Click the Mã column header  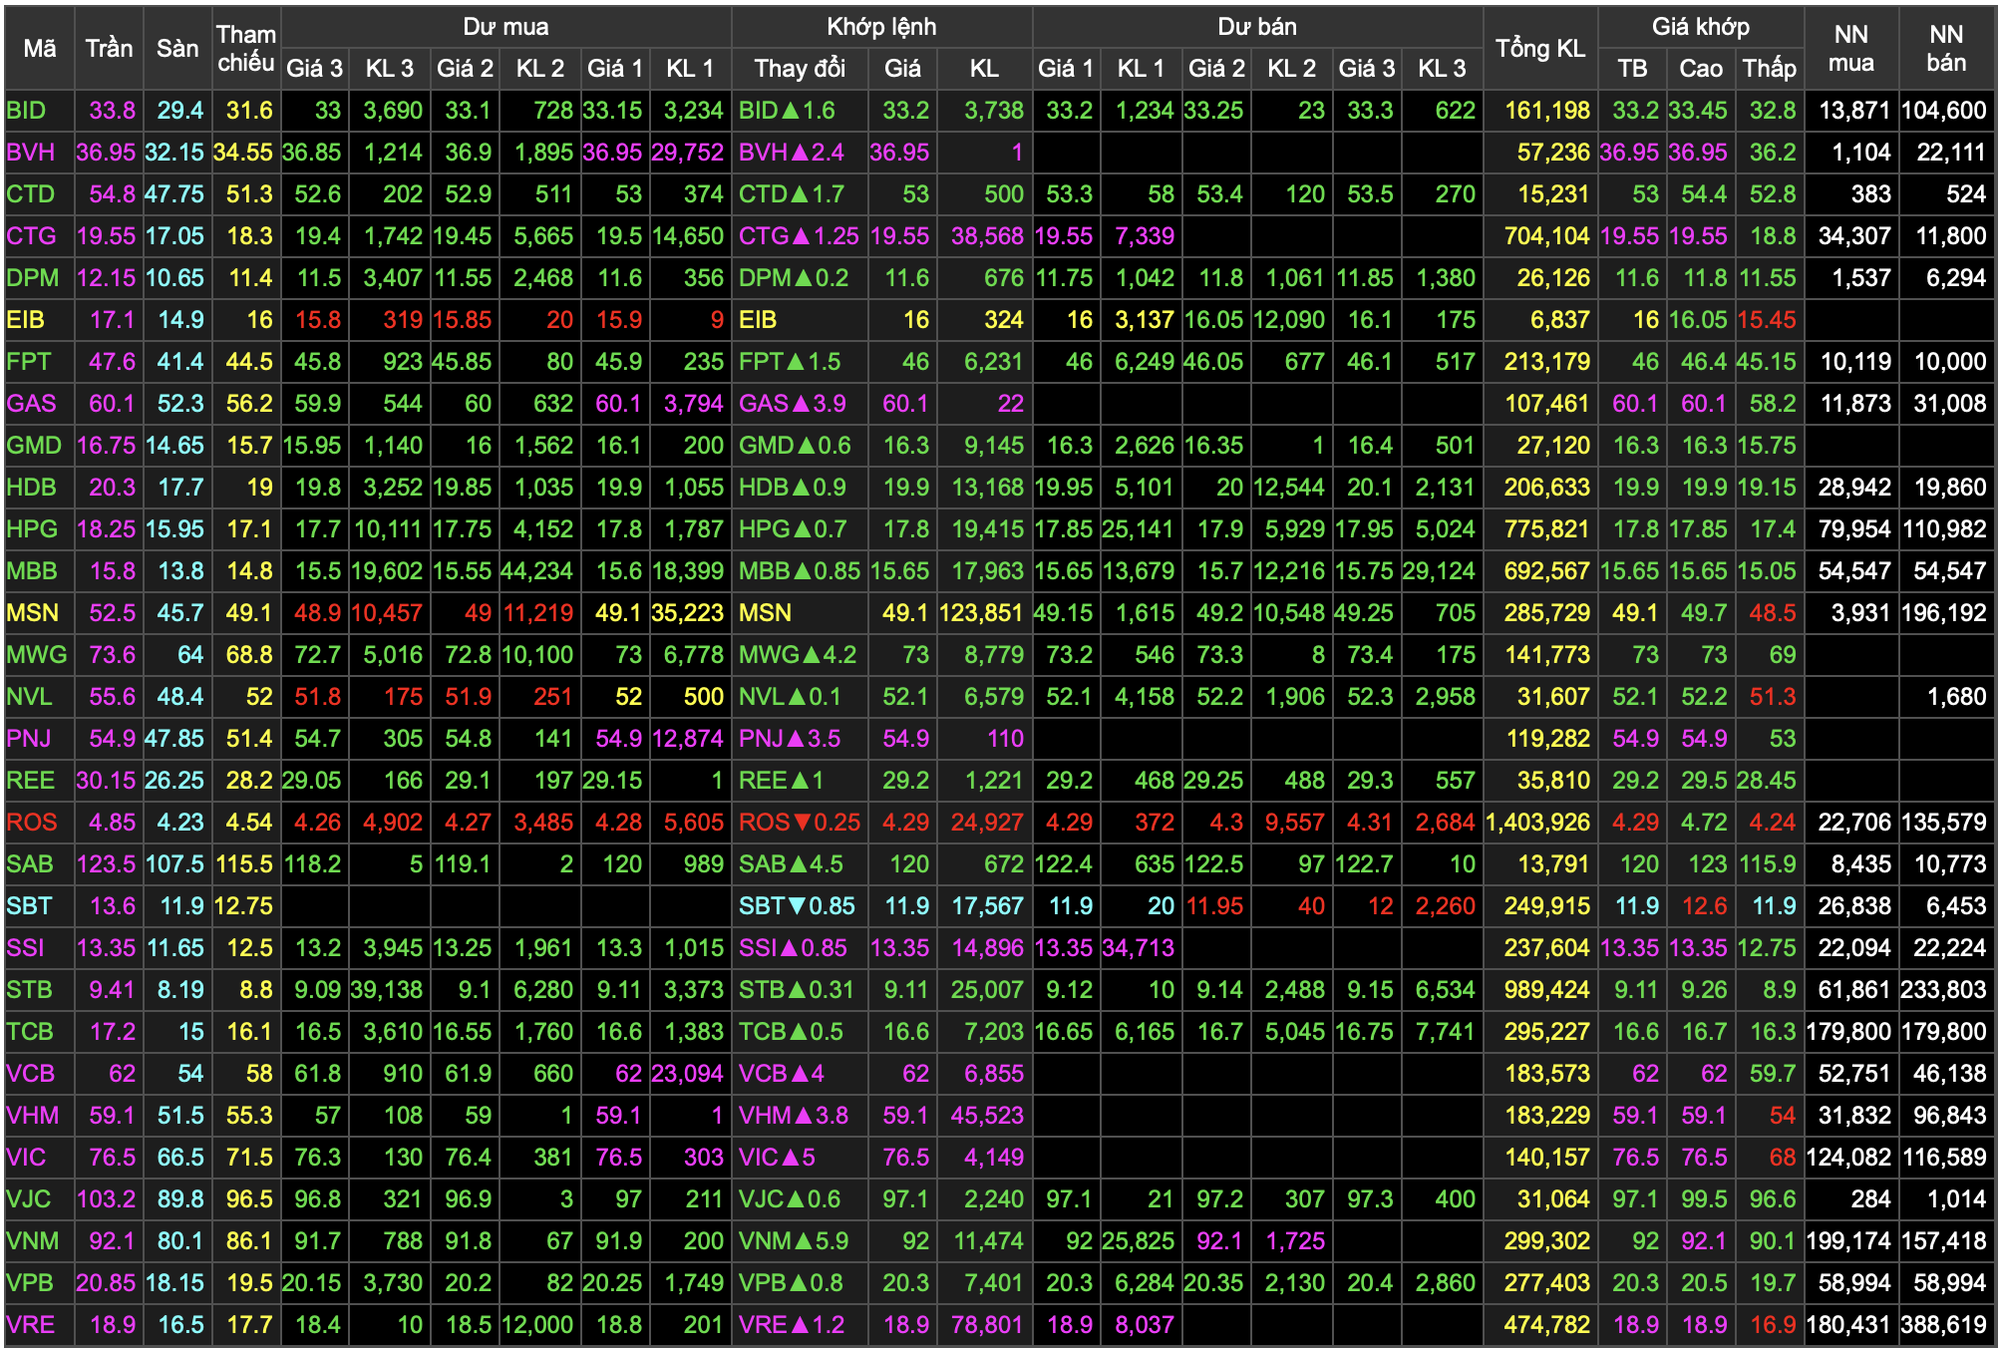click(39, 48)
